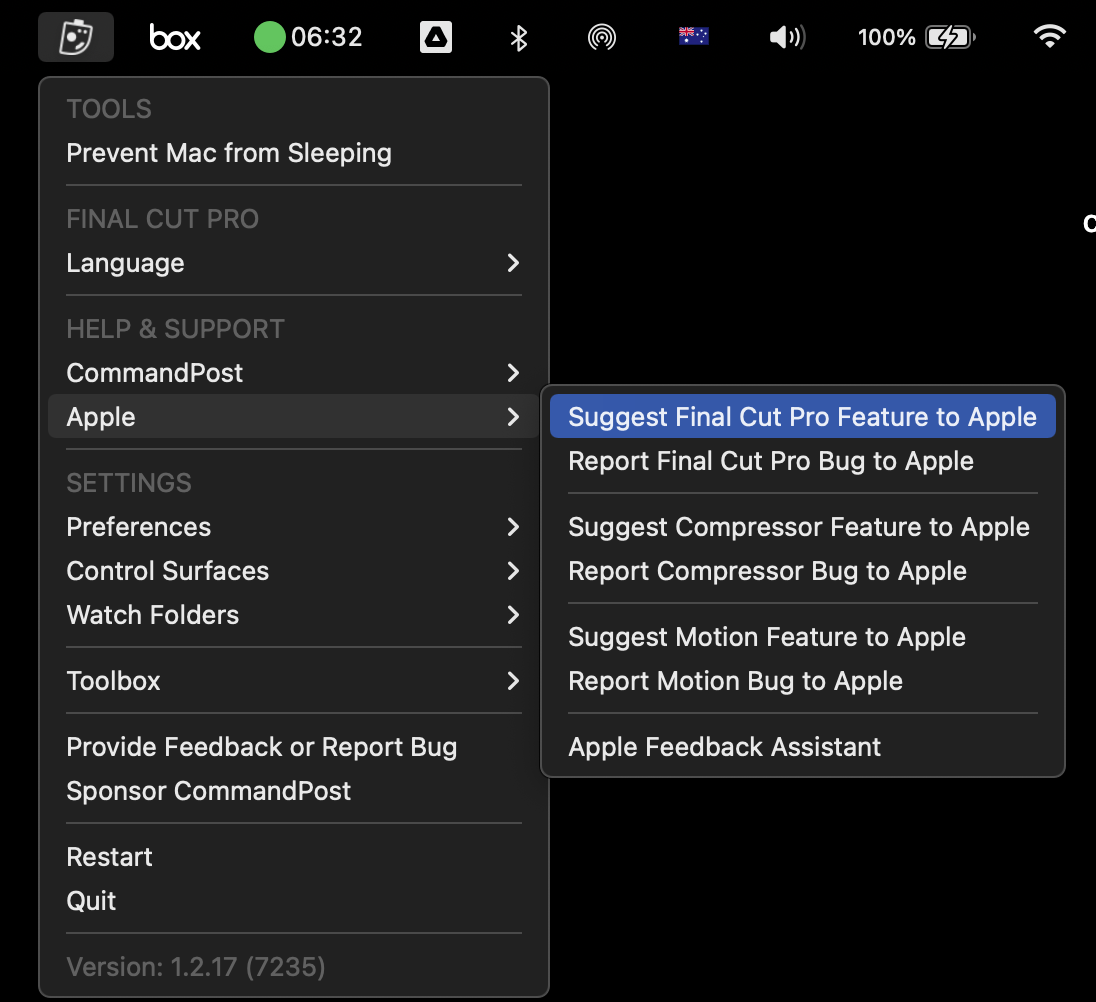Open the battery status icon

tap(916, 37)
